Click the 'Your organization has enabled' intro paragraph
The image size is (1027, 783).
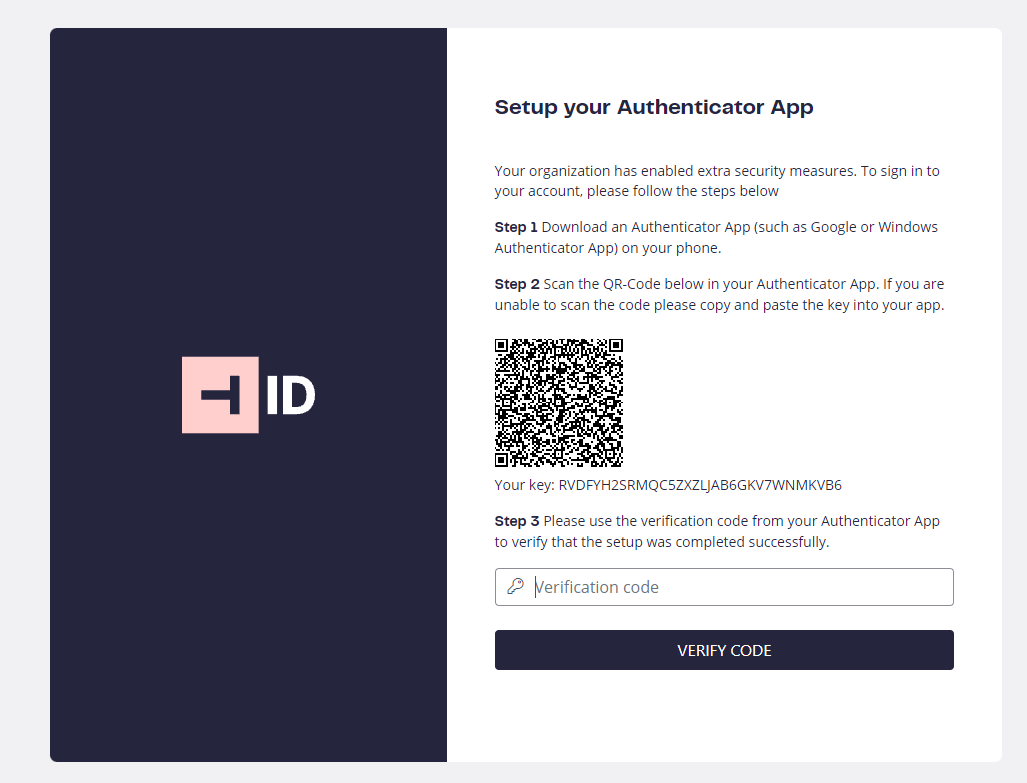pos(717,181)
